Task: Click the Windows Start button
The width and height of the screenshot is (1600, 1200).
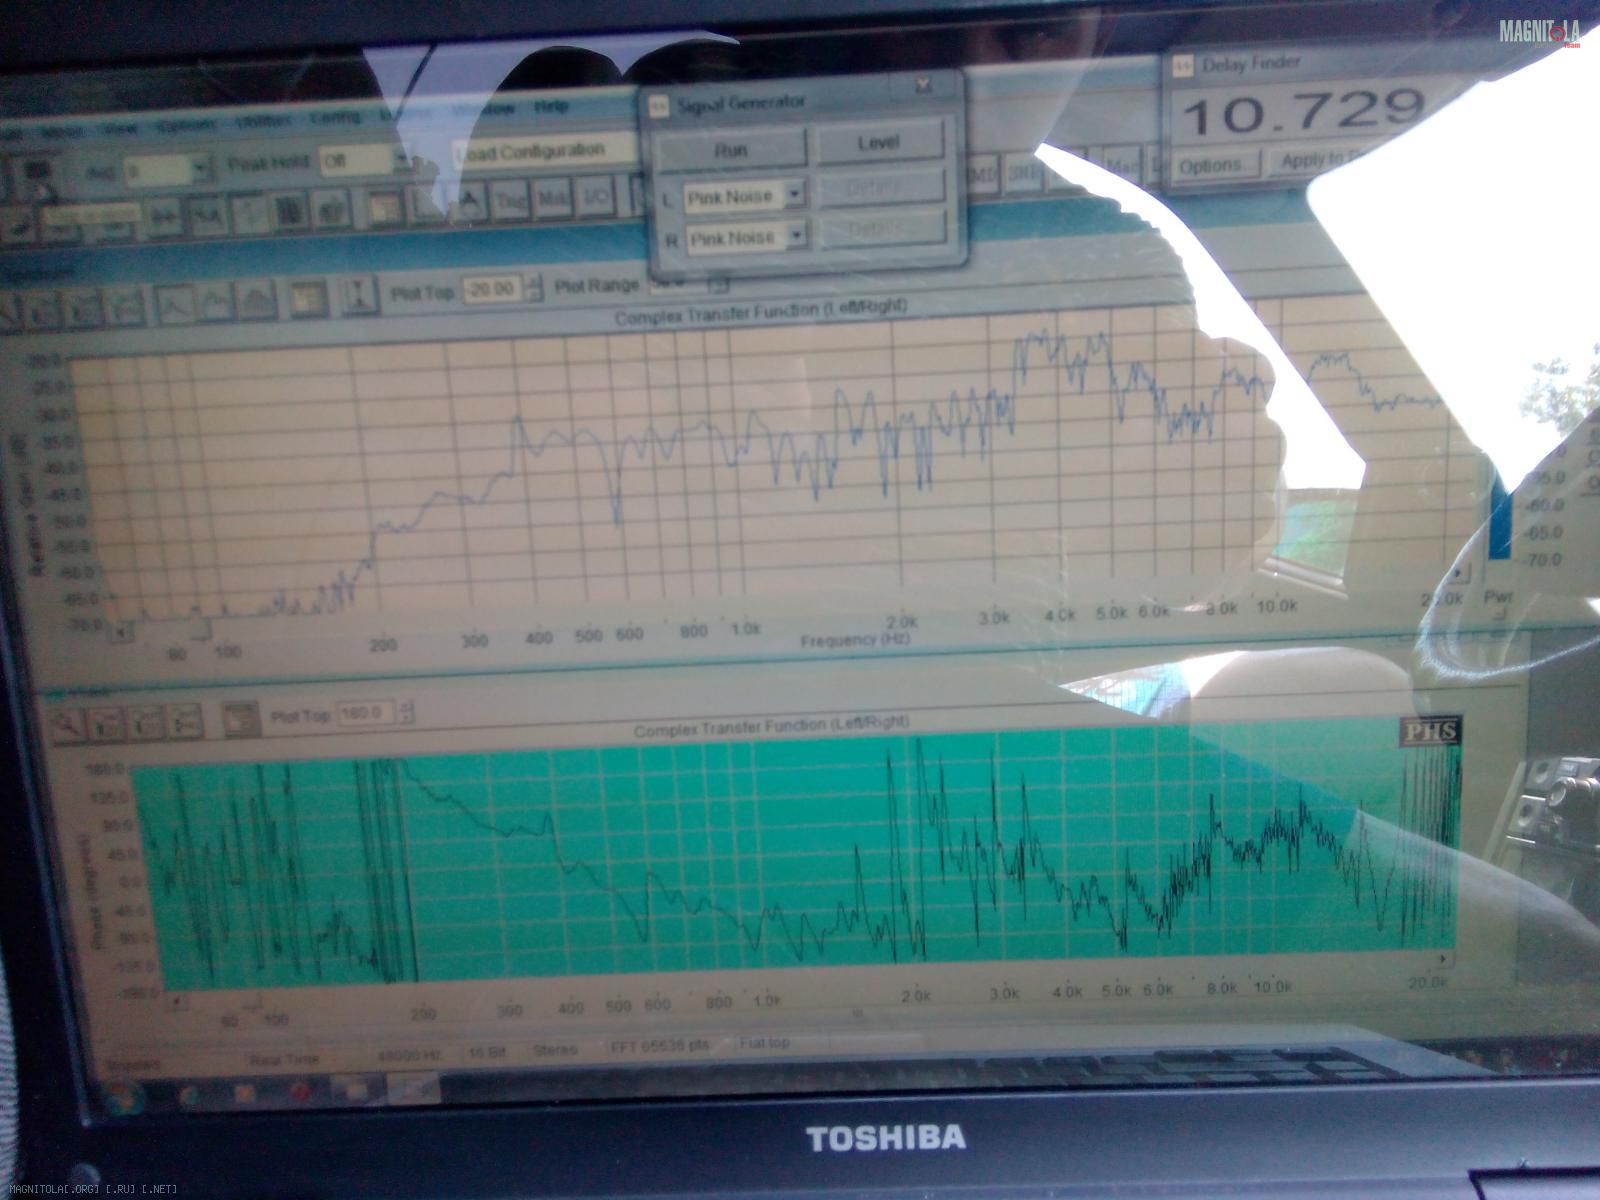Action: click(x=126, y=1097)
